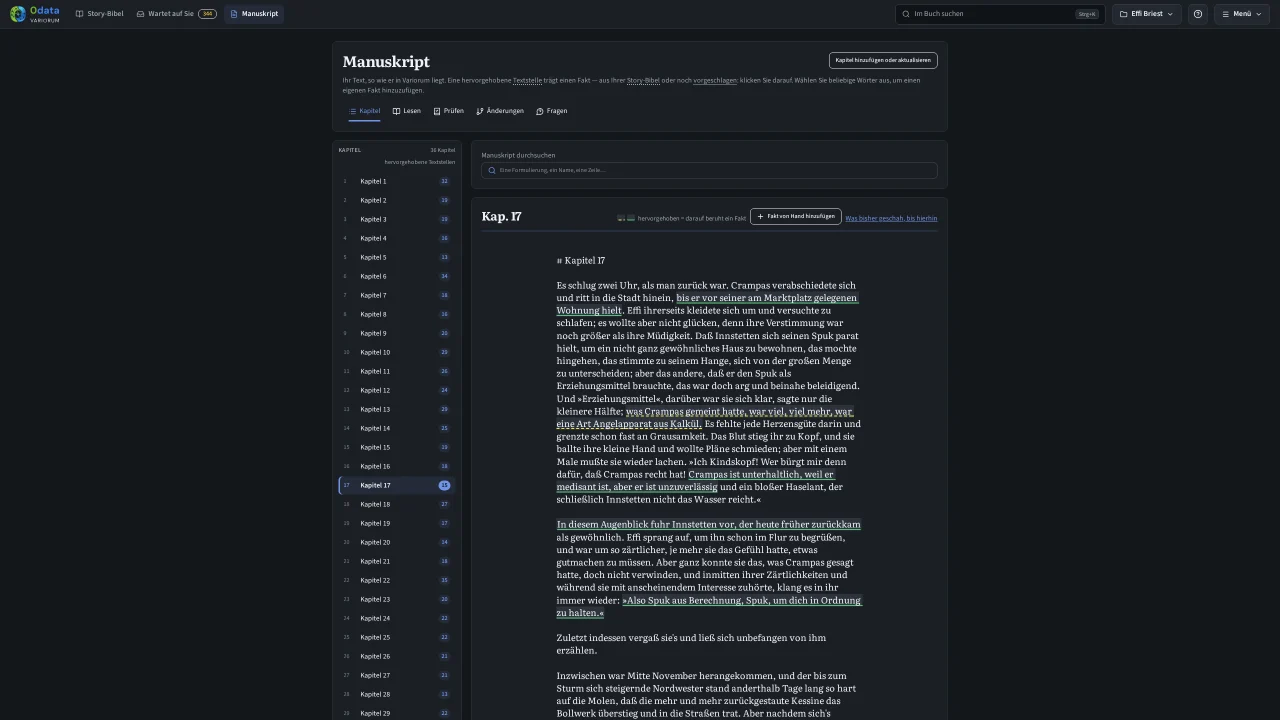
Task: Select the Manuskript nav item
Action: (x=254, y=14)
